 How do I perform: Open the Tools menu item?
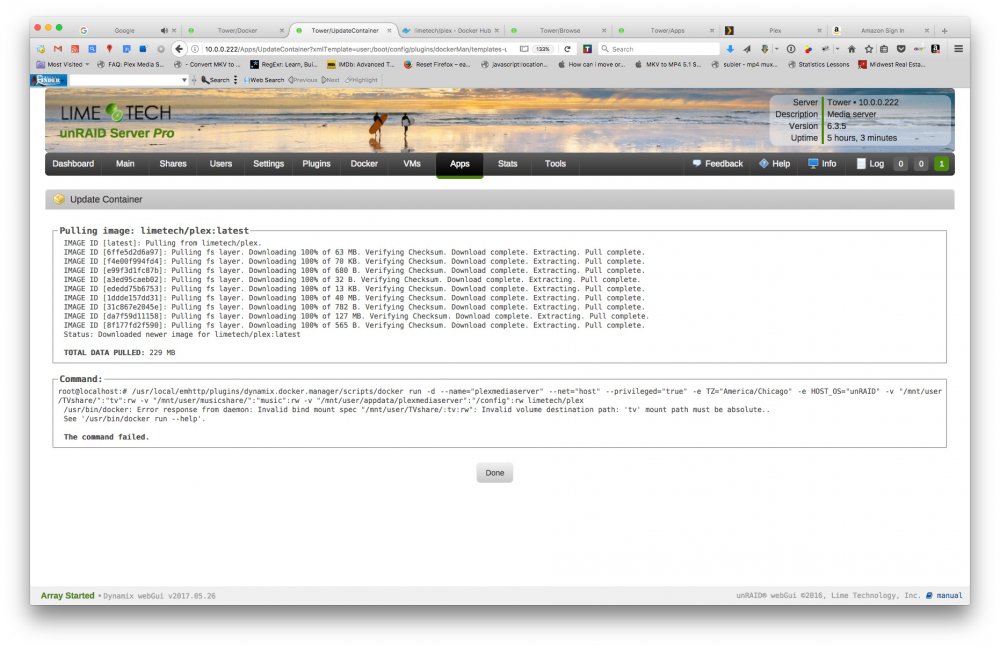pyautogui.click(x=555, y=164)
